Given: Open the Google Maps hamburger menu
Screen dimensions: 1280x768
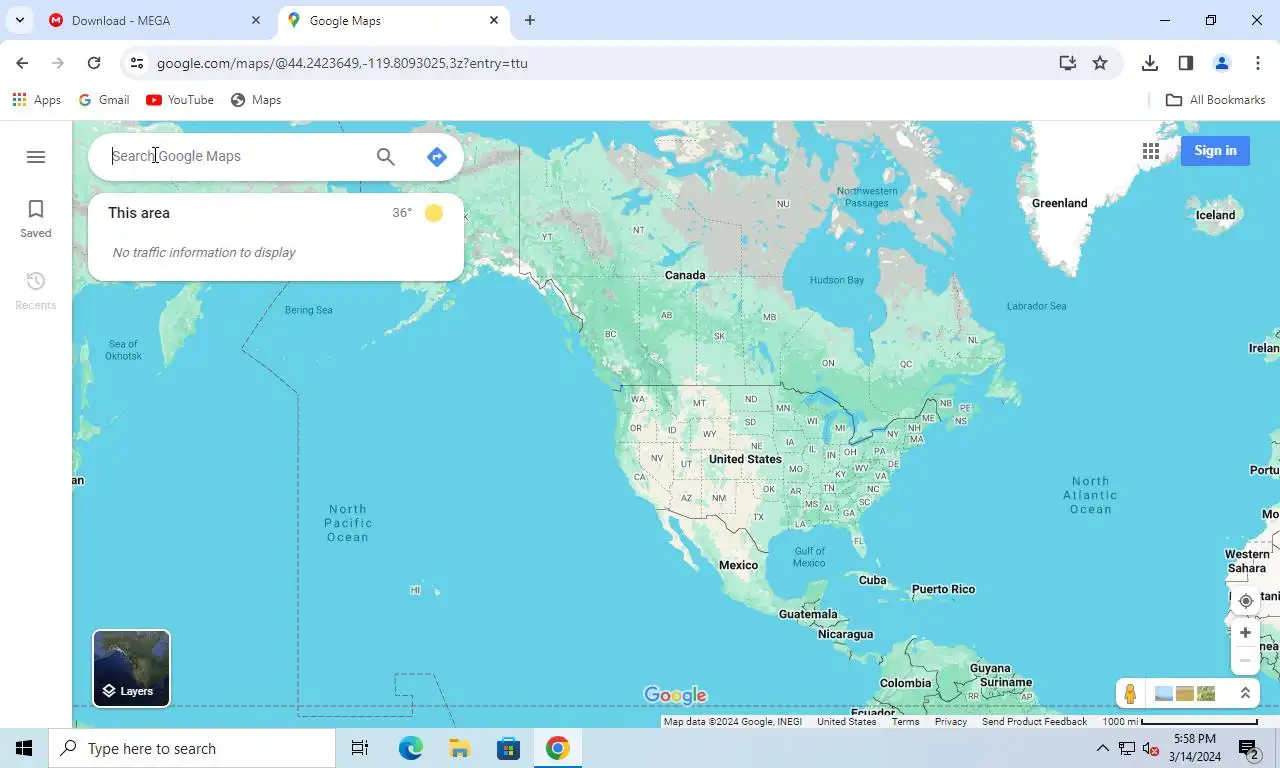Looking at the screenshot, I should 36,156.
